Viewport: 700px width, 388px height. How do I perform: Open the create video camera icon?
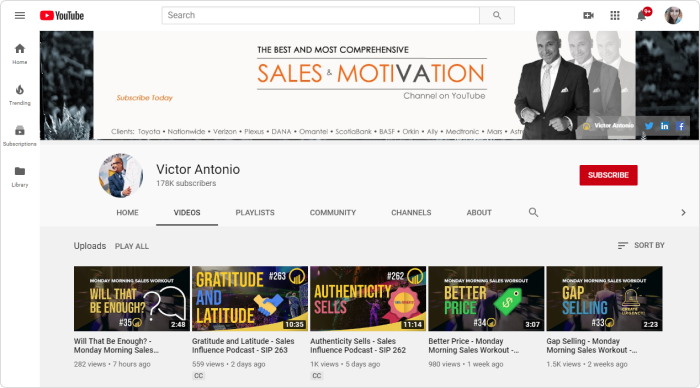588,16
